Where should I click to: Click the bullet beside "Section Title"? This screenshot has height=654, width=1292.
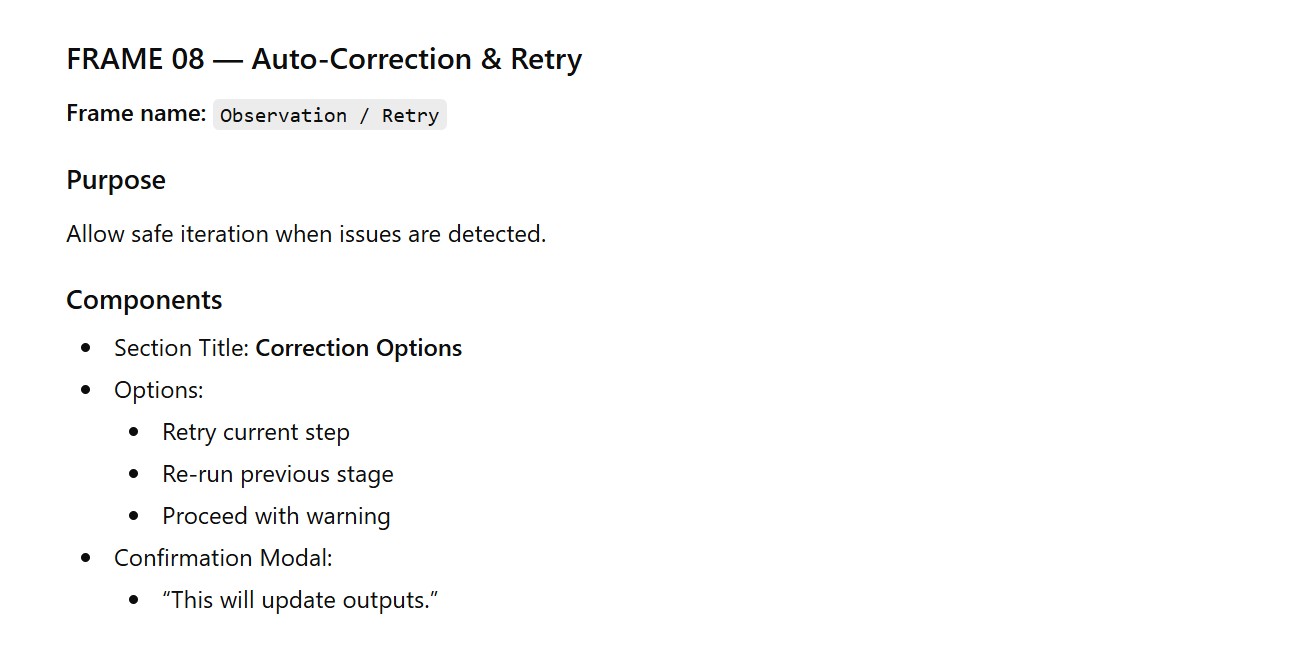(86, 348)
